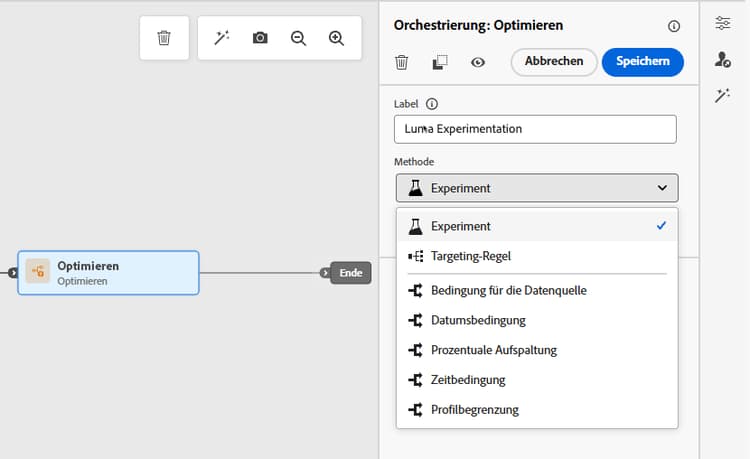Image resolution: width=750 pixels, height=459 pixels.
Task: Click the duplicate activity icon in panel
Action: [x=440, y=62]
